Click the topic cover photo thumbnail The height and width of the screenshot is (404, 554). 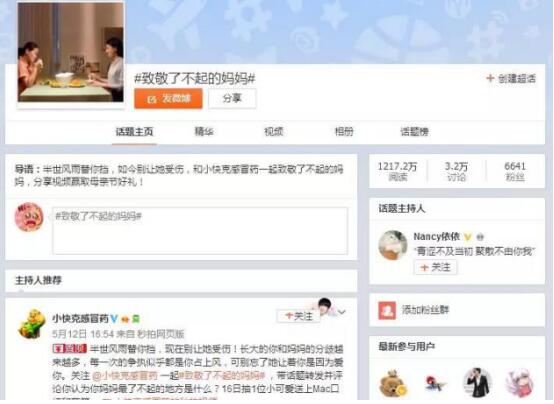pyautogui.click(x=71, y=52)
